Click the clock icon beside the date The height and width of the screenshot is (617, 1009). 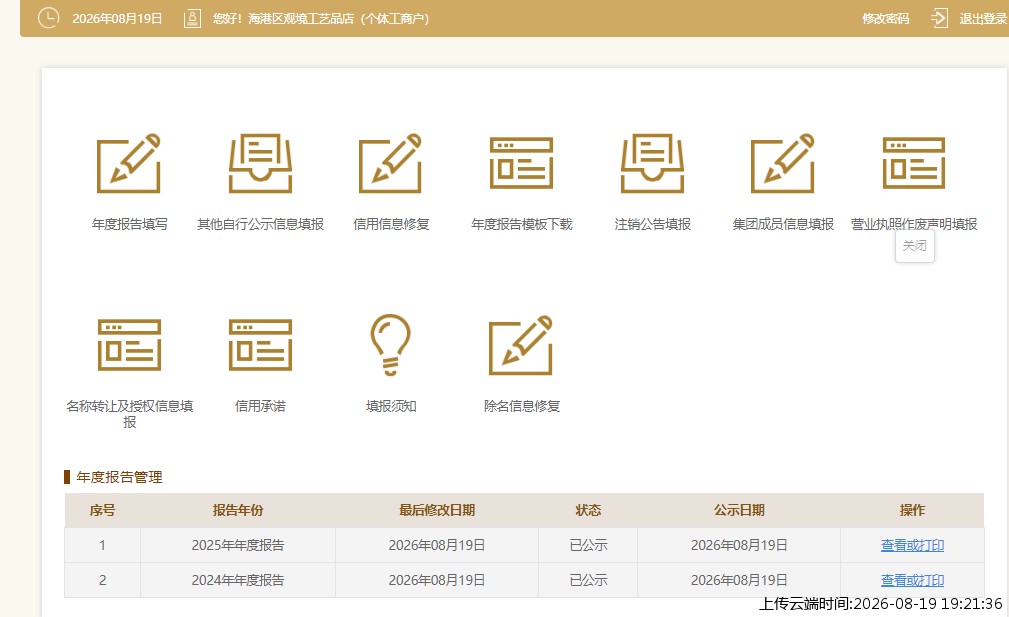(48, 18)
